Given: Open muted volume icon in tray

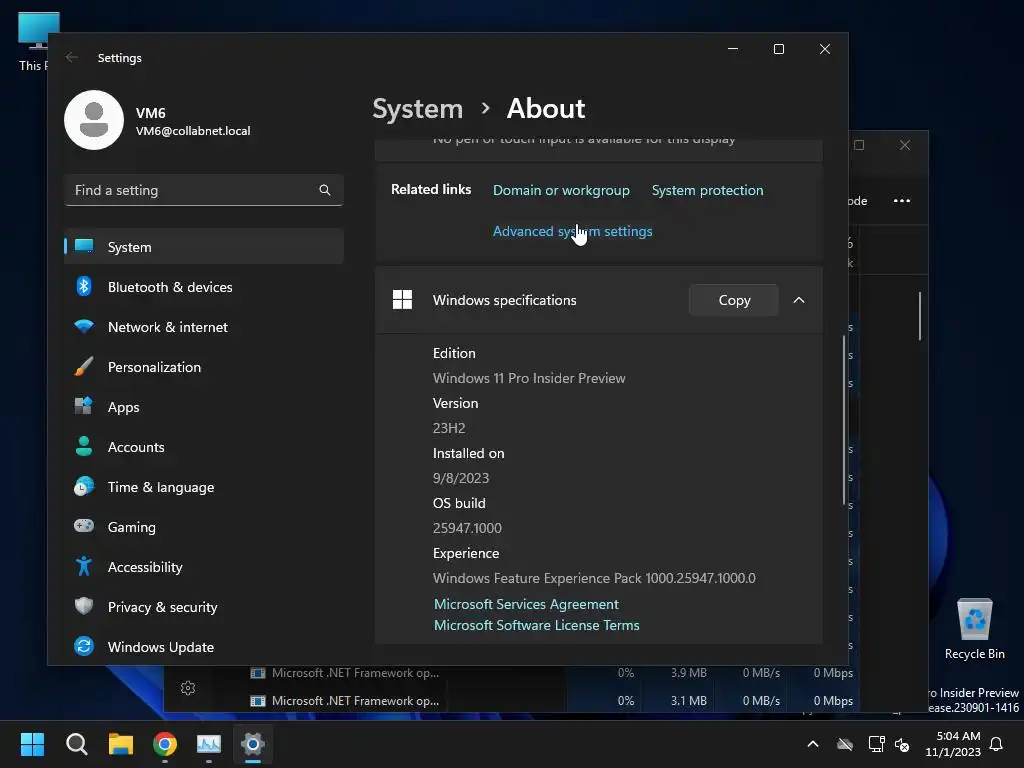Looking at the screenshot, I should pyautogui.click(x=902, y=744).
